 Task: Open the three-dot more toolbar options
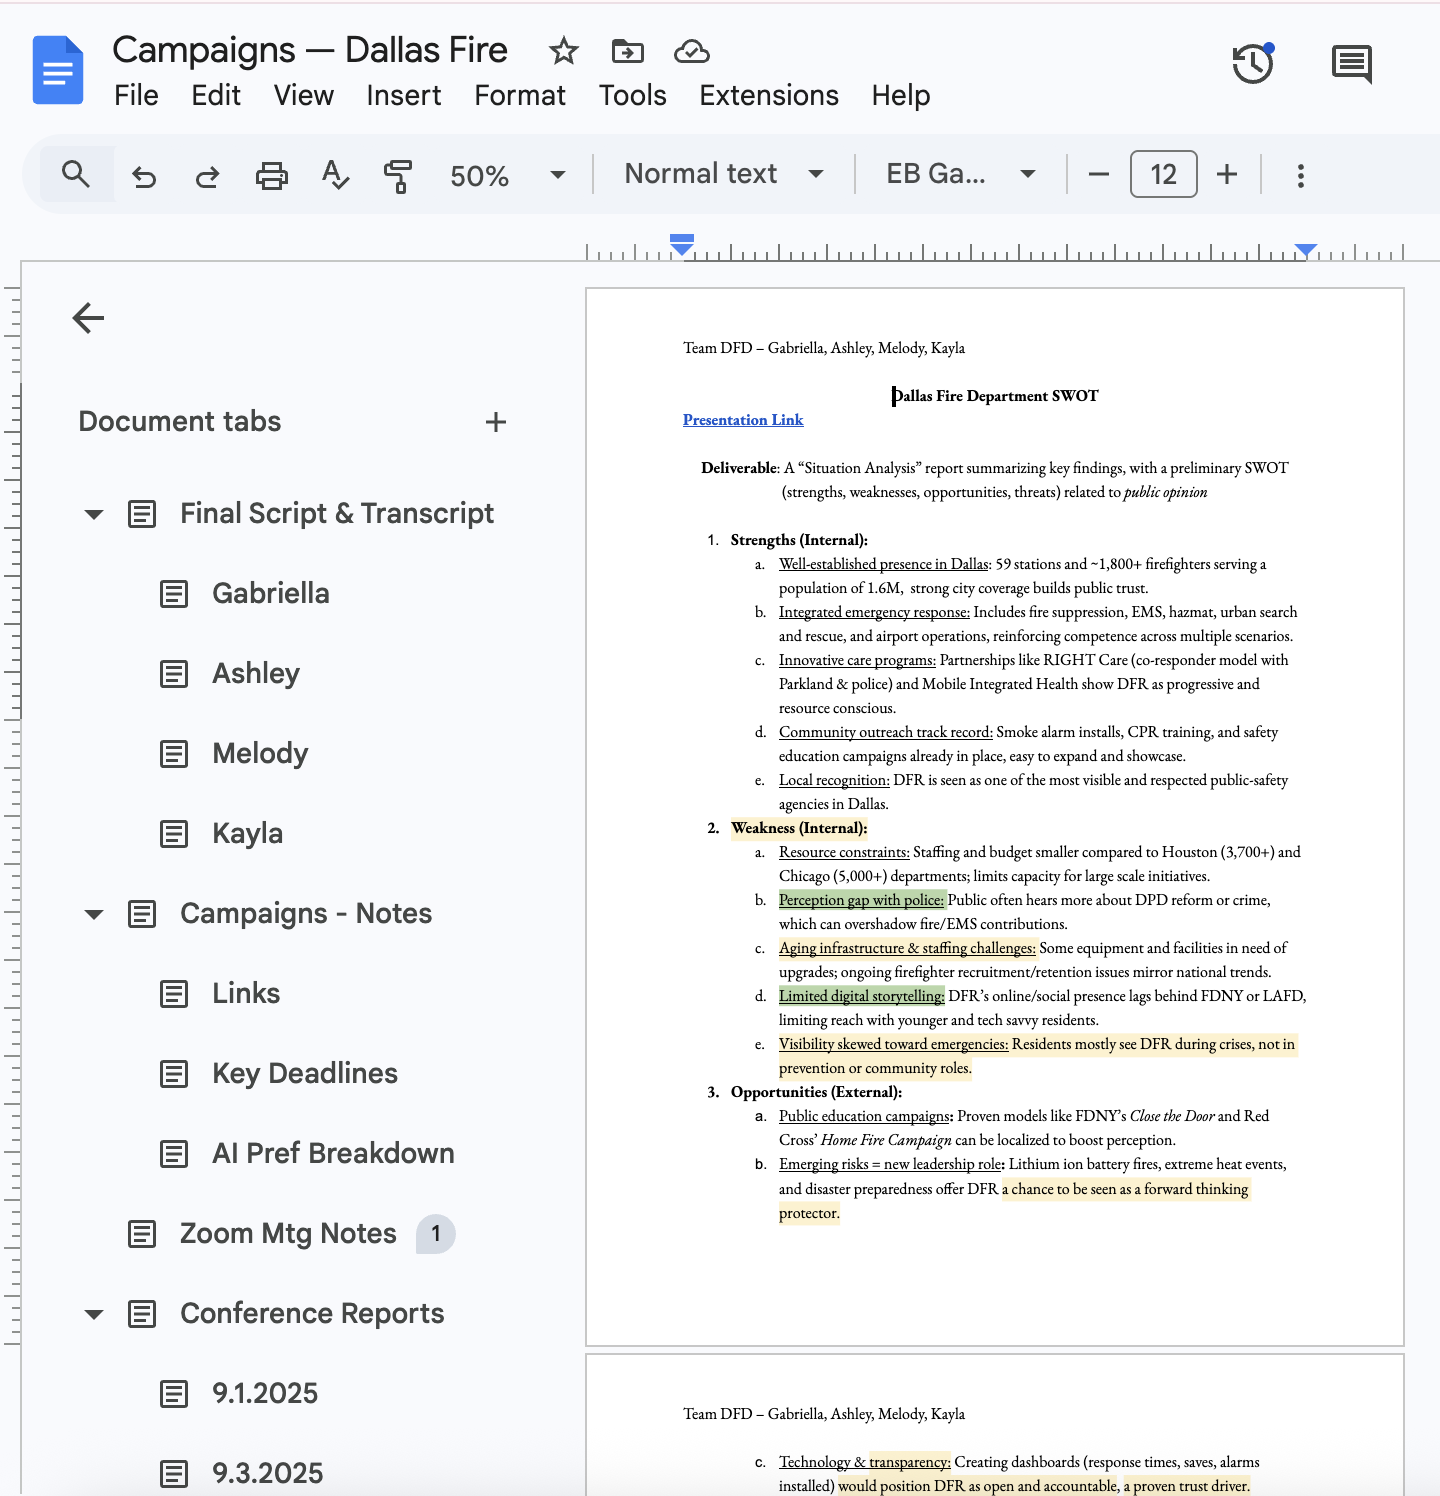coord(1300,176)
